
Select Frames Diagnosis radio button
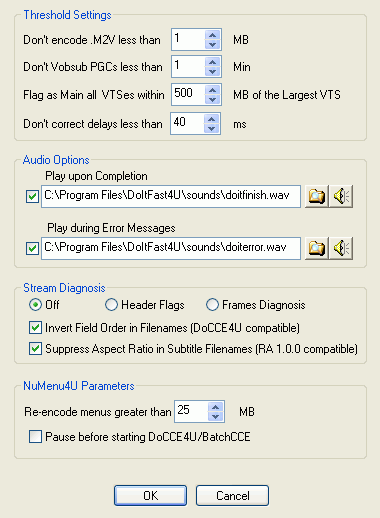(x=212, y=305)
